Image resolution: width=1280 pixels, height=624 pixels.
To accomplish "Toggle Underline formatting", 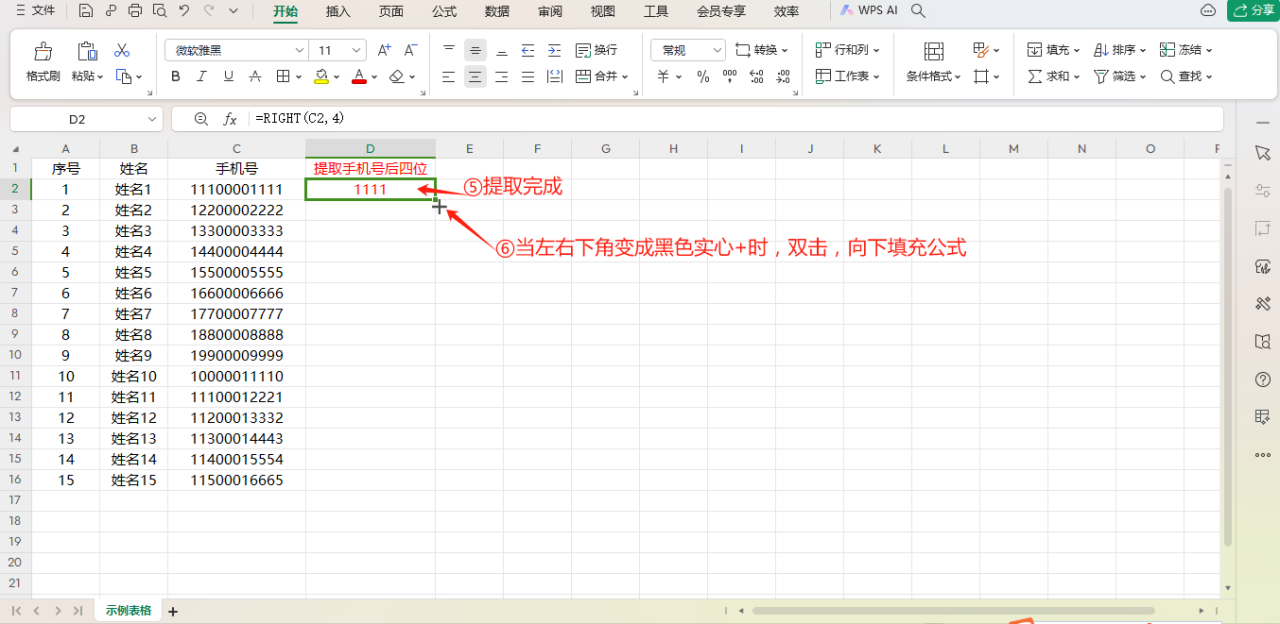I will [228, 76].
